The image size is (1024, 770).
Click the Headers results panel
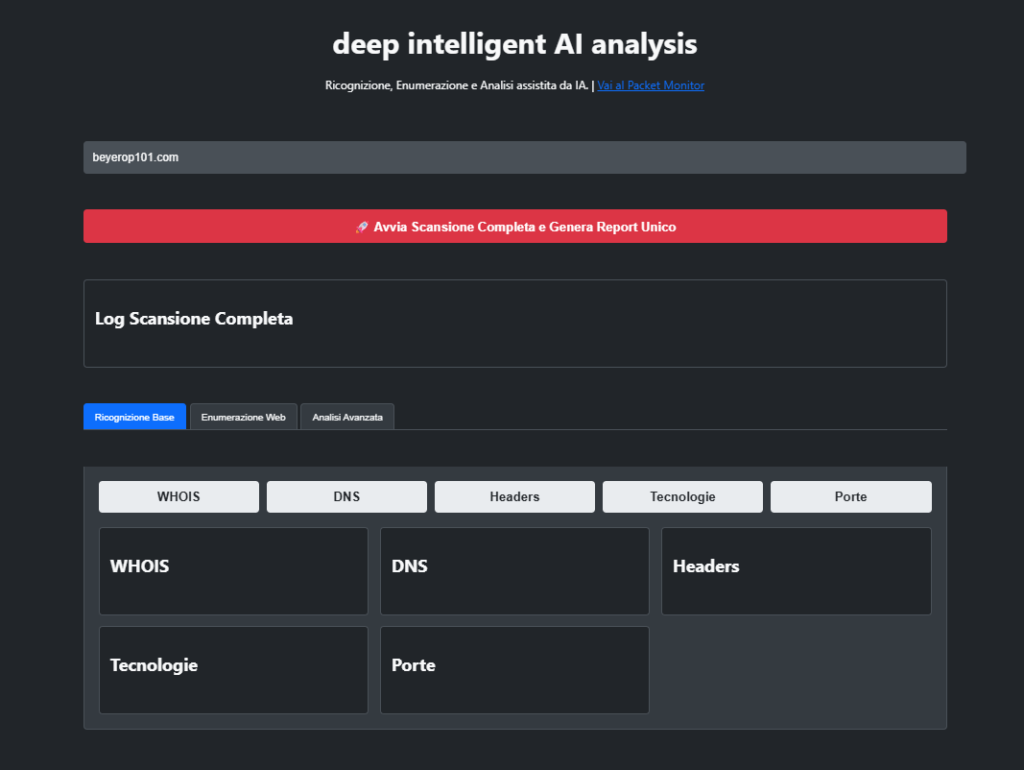pyautogui.click(x=796, y=570)
